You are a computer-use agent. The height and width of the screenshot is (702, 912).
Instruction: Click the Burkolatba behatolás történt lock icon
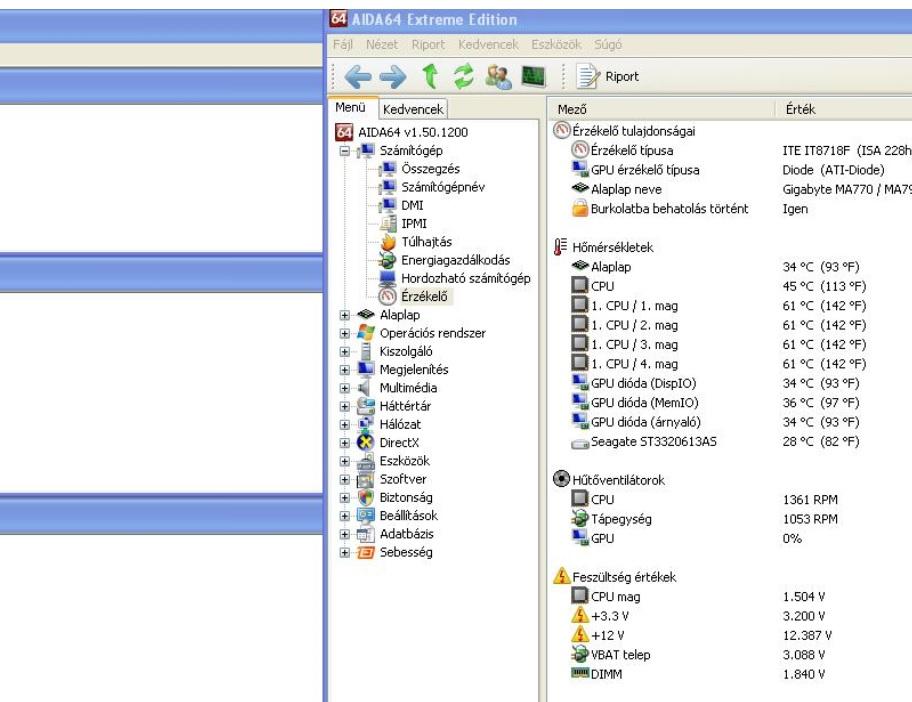pyautogui.click(x=580, y=208)
